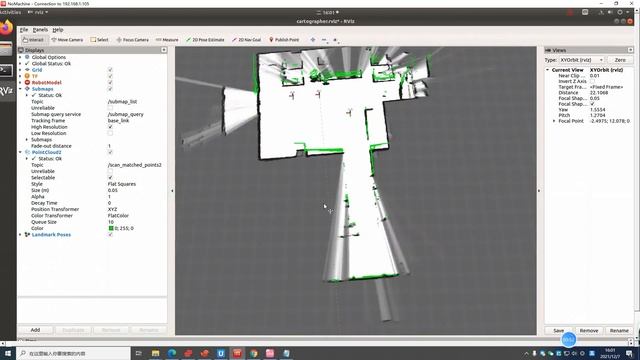
Task: Open the Ubuntu Activities overview
Action: pyautogui.click(x=10, y=12)
